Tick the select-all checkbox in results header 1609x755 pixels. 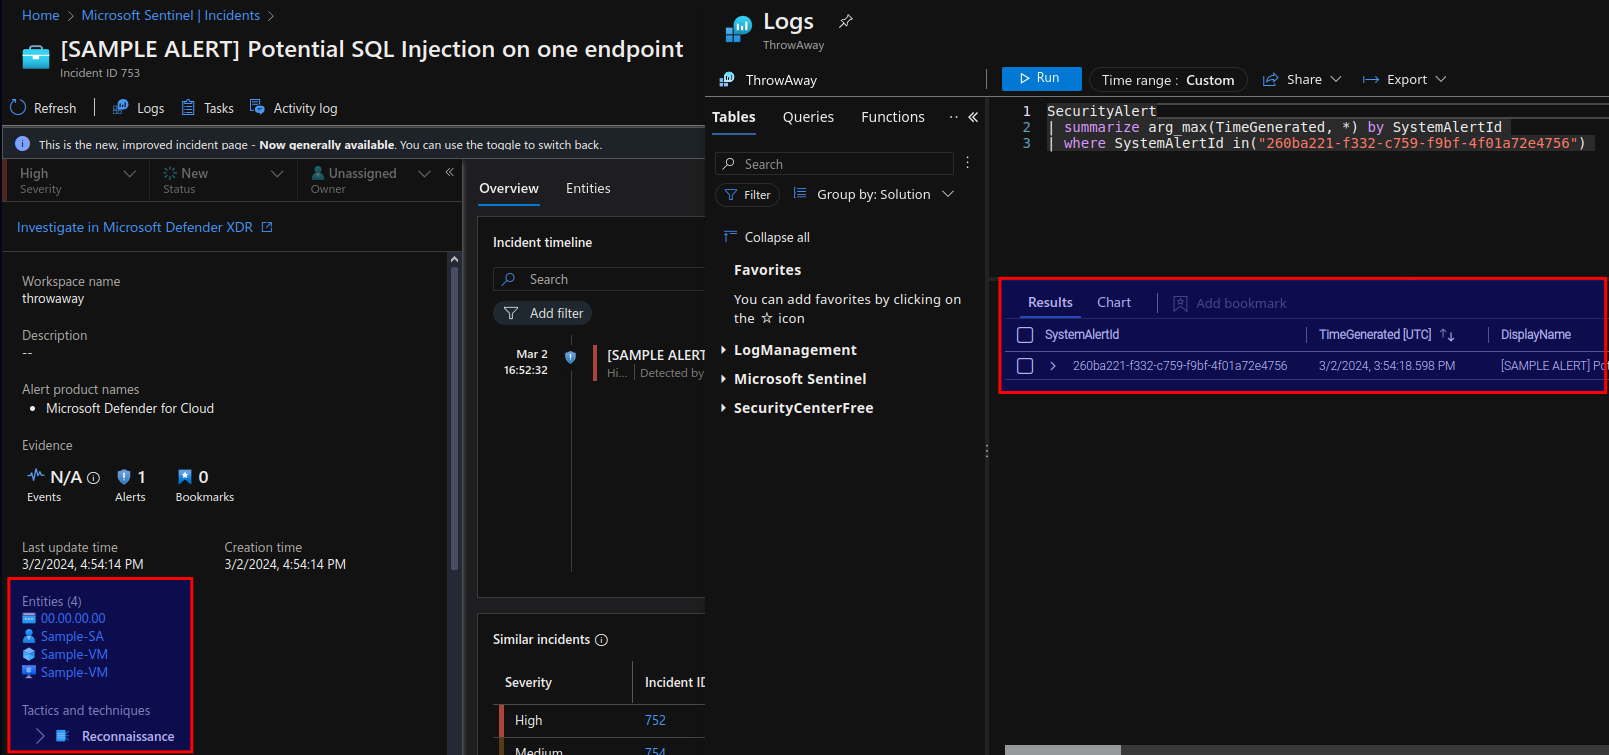(1025, 335)
